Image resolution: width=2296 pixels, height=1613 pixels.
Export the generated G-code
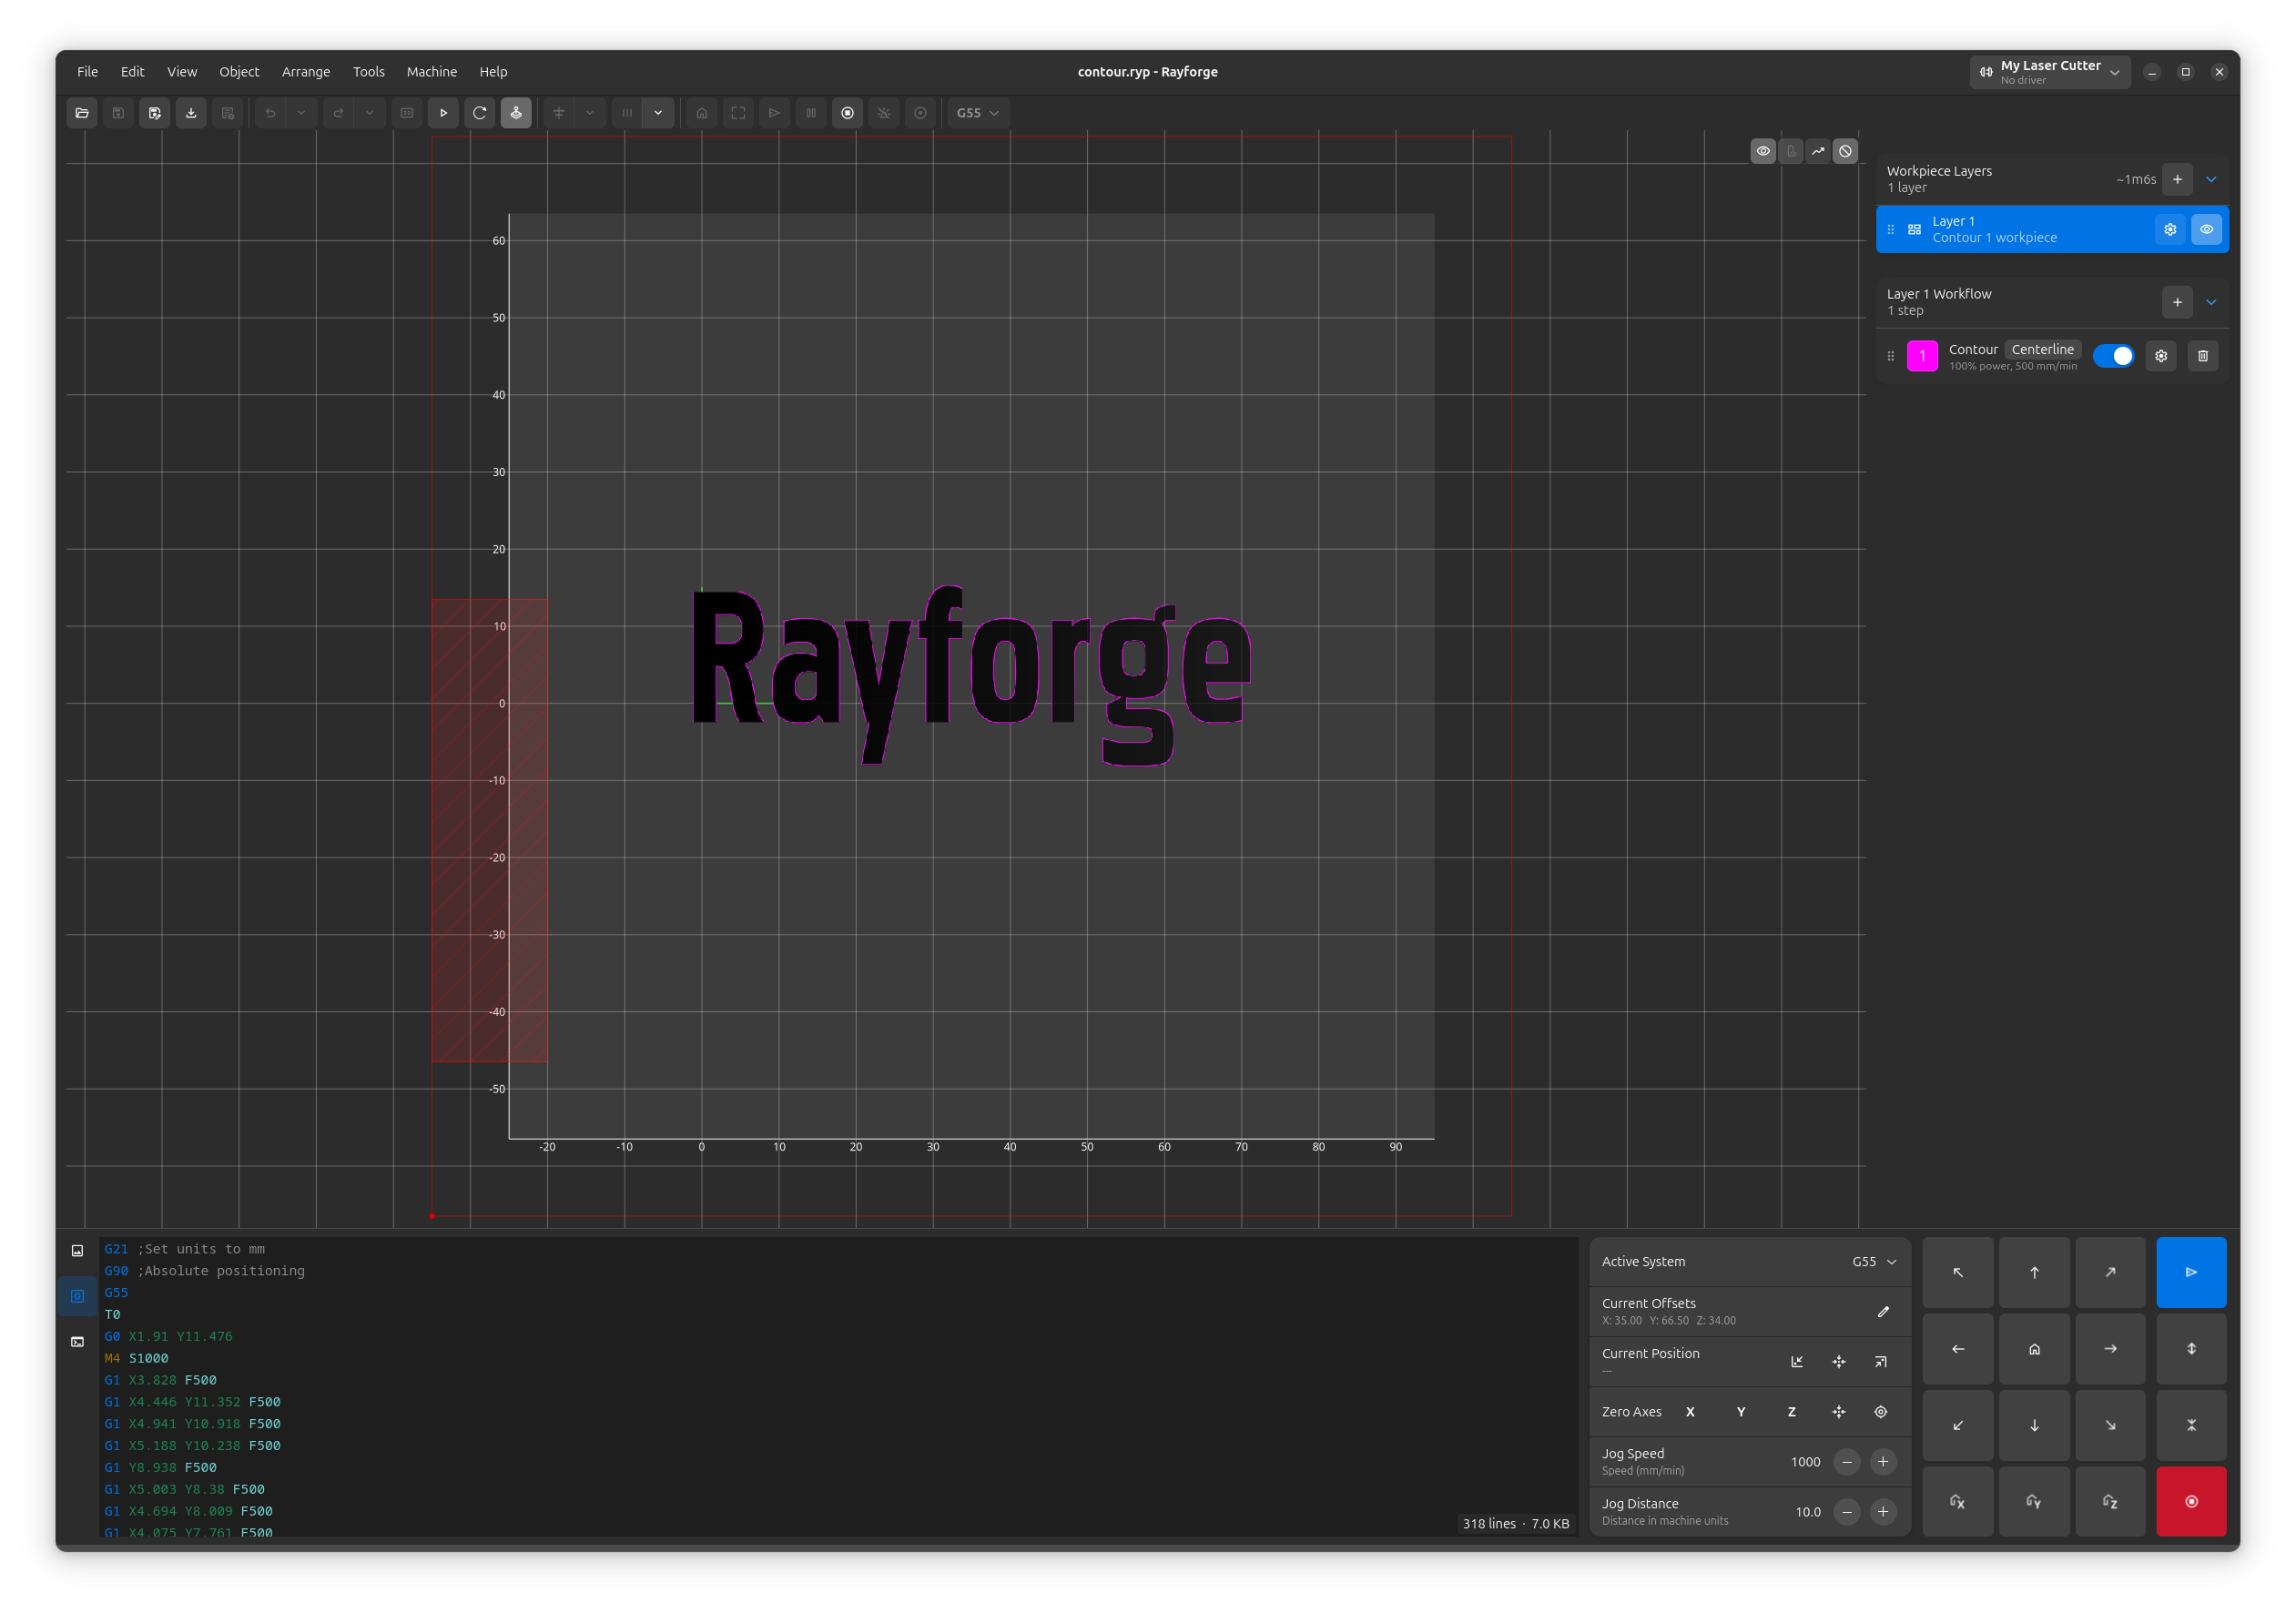click(190, 113)
